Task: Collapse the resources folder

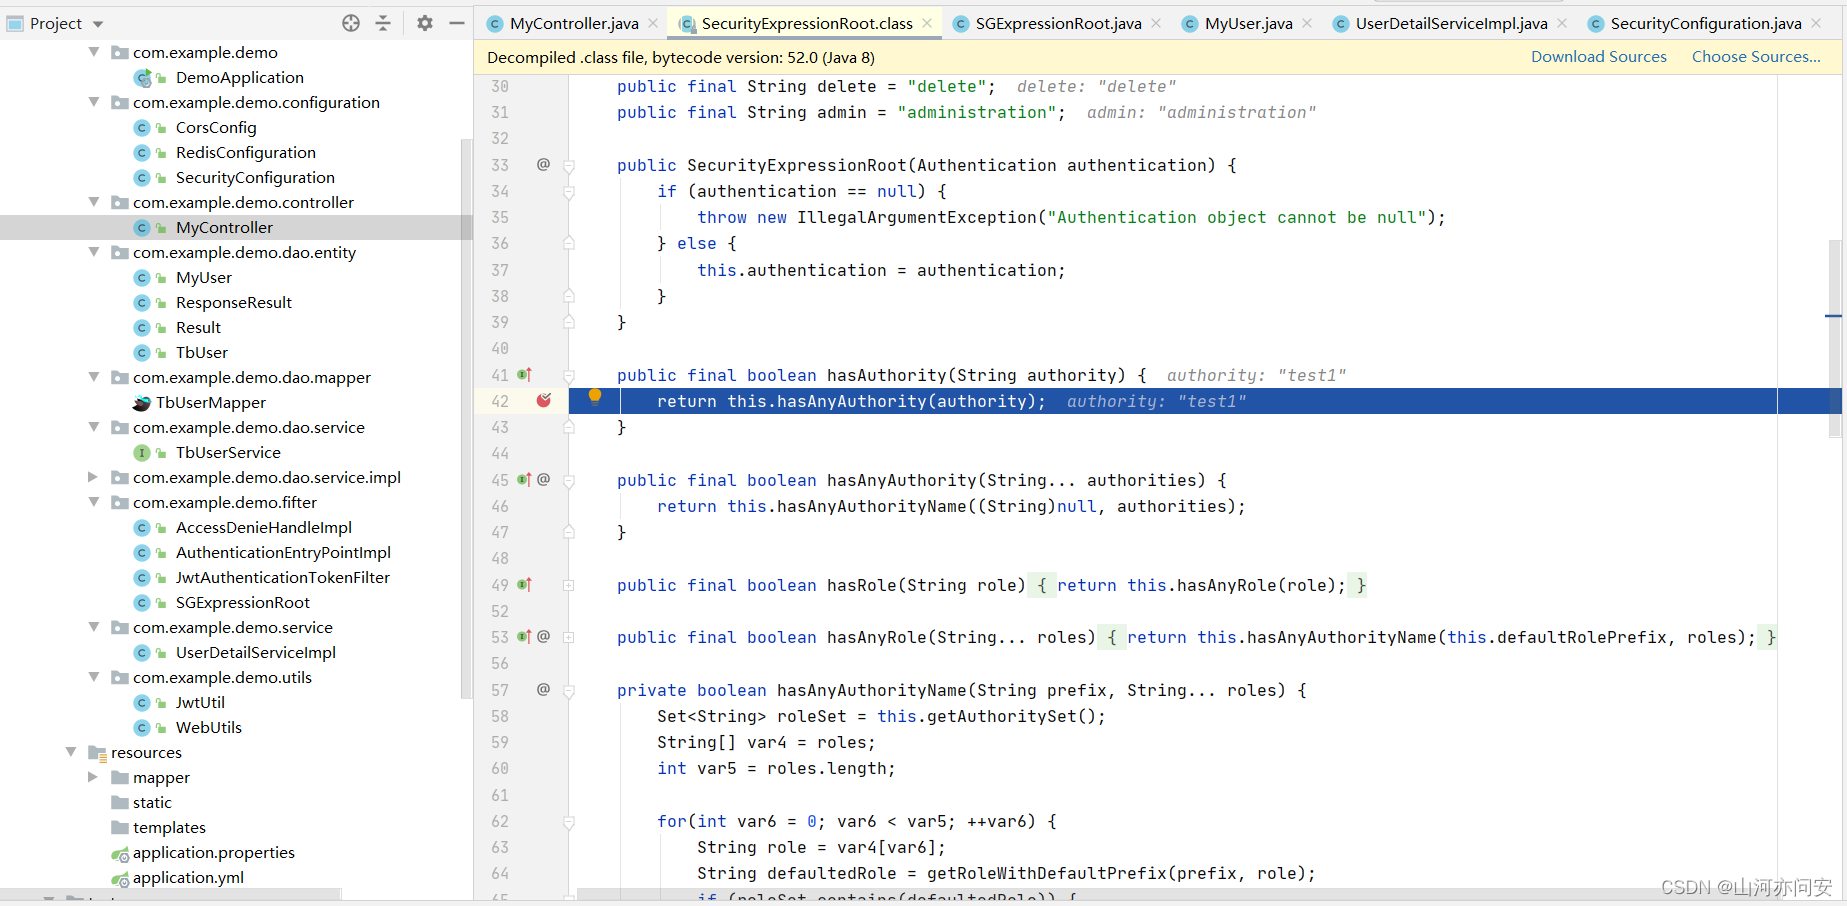Action: point(71,752)
